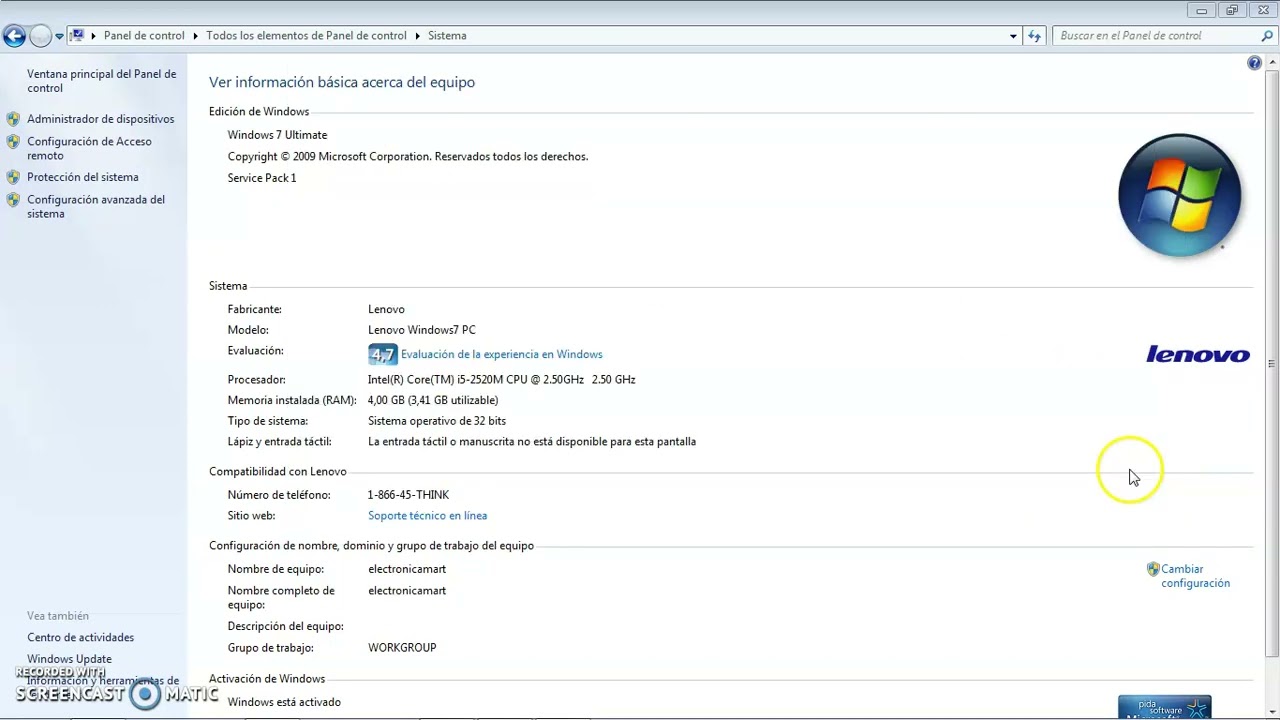The height and width of the screenshot is (720, 1280).
Task: Open Help with the question mark icon
Action: [x=1254, y=63]
